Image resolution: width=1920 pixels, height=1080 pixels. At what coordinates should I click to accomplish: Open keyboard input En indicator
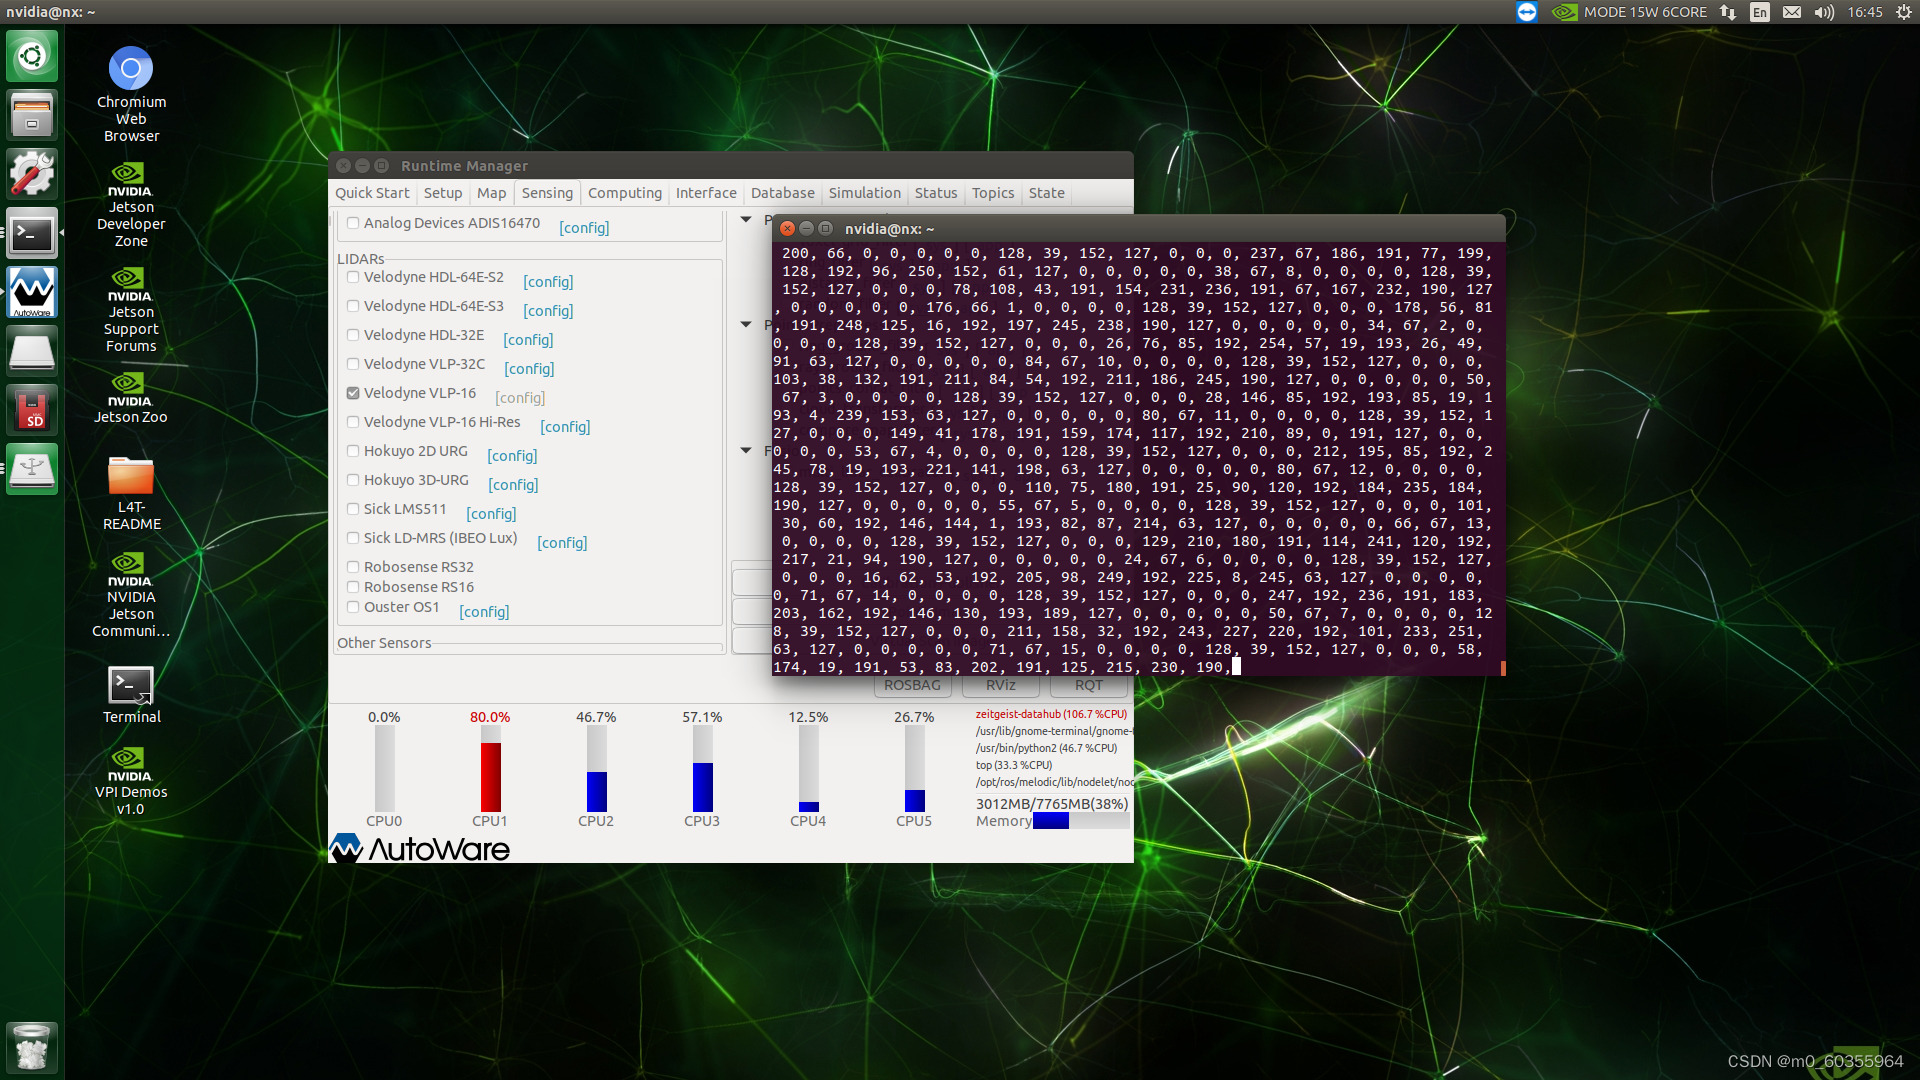click(x=1760, y=12)
